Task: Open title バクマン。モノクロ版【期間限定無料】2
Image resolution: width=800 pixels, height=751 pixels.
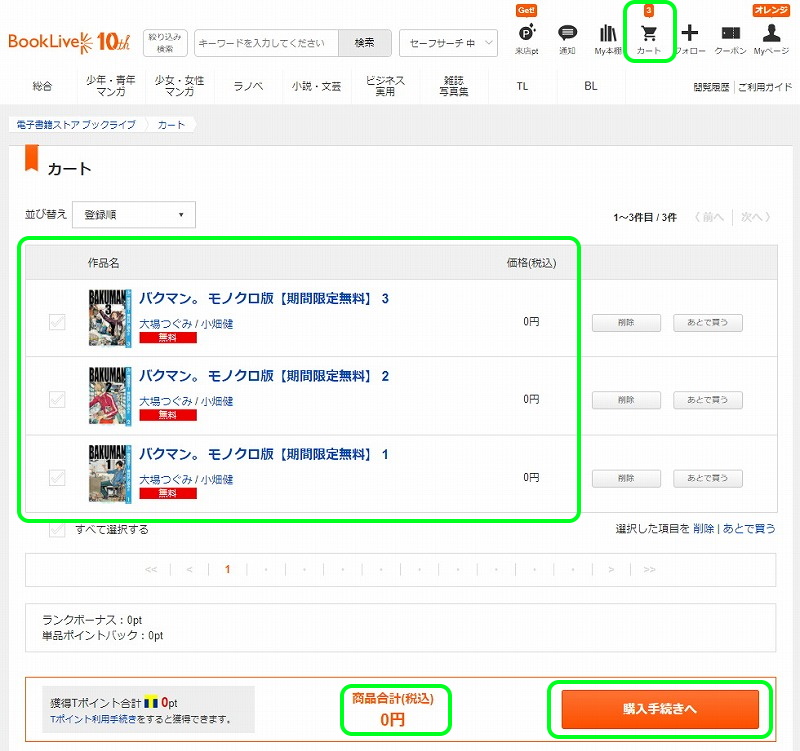Action: (264, 377)
